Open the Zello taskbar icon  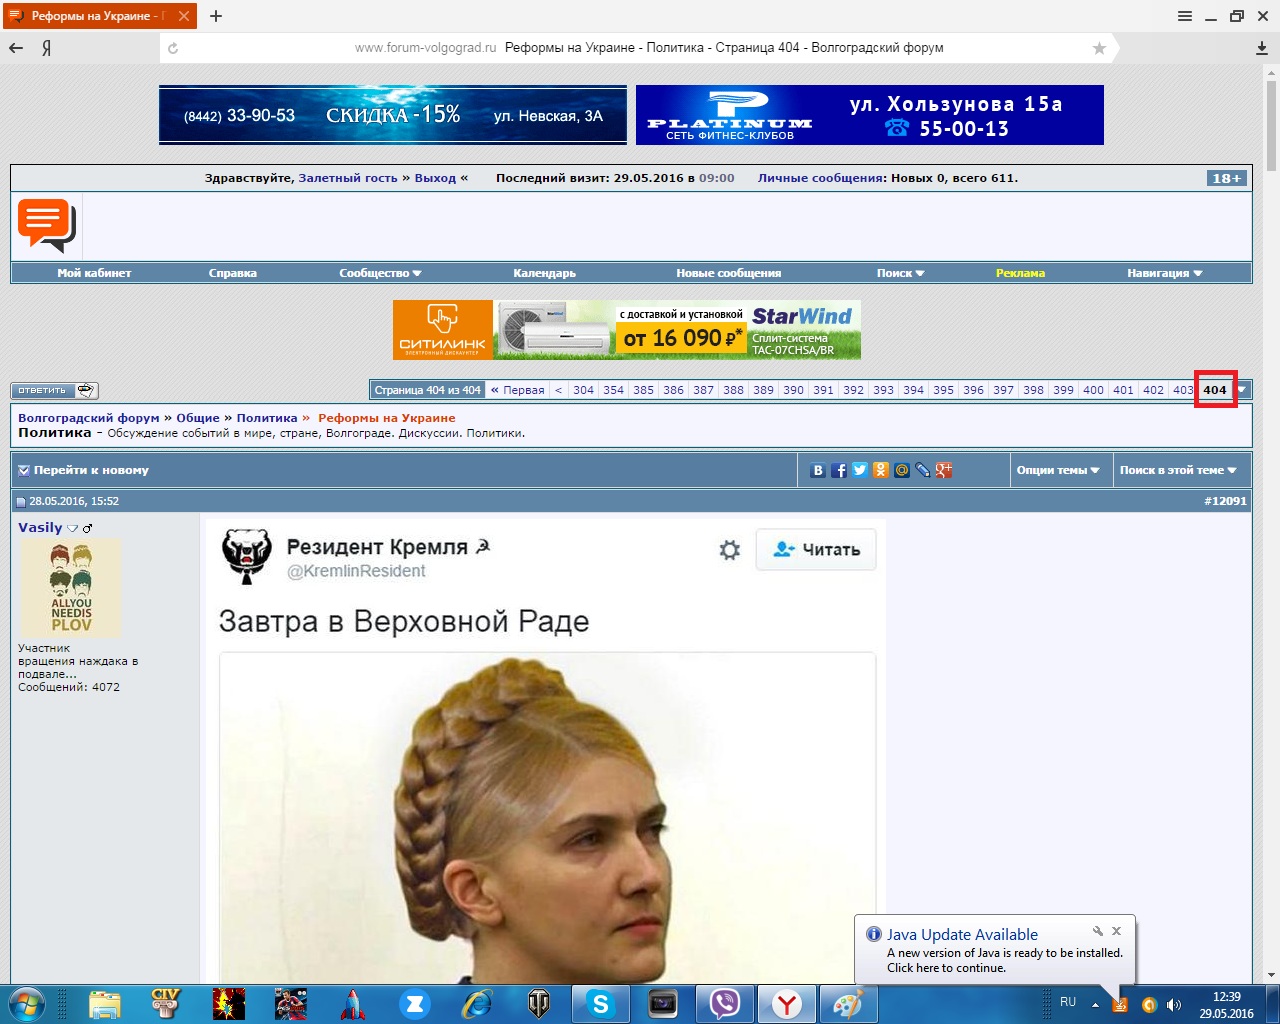pos(414,1004)
